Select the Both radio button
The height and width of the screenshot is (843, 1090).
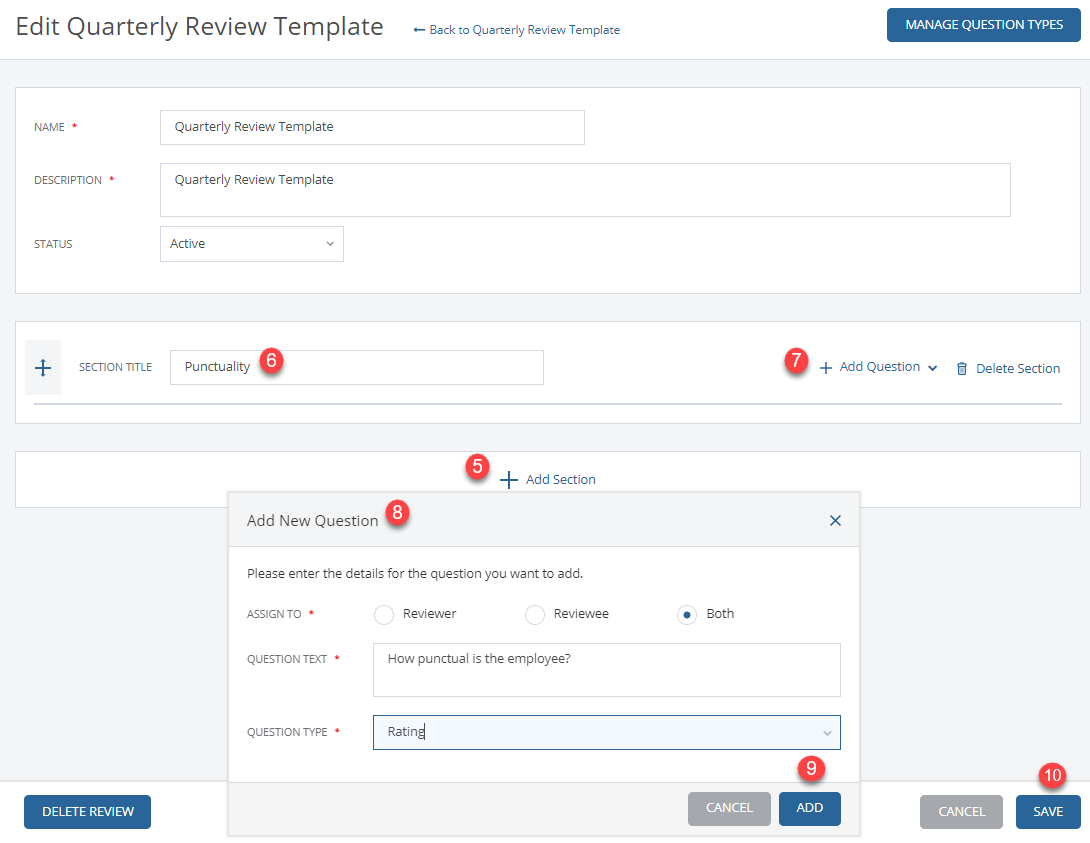(x=686, y=614)
